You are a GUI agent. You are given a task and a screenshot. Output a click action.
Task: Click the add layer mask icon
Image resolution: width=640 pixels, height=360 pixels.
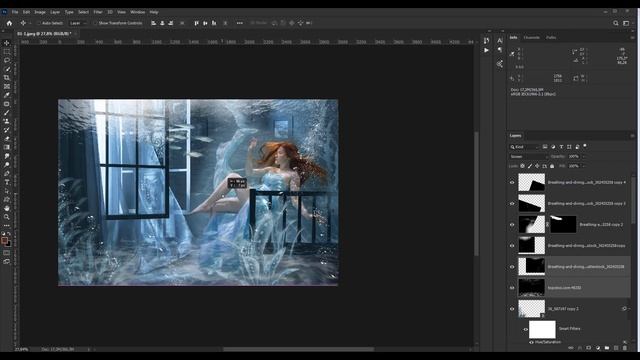point(589,348)
